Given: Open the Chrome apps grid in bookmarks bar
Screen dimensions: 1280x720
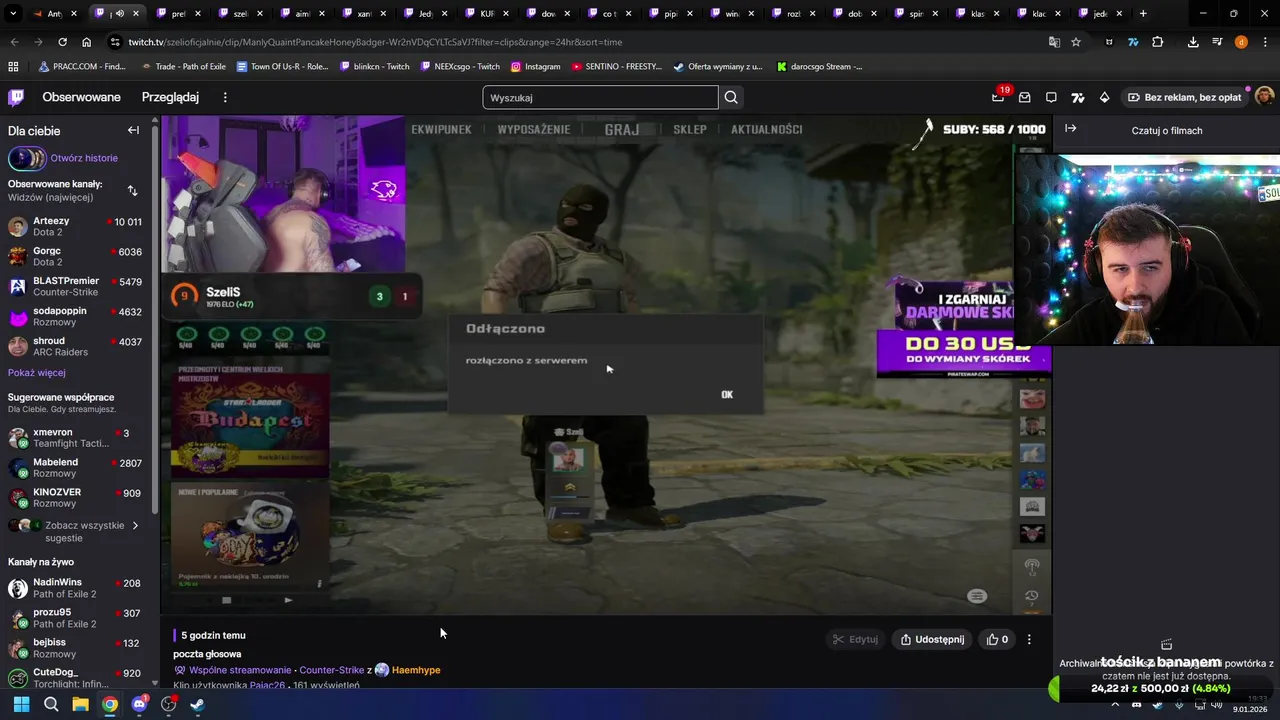Looking at the screenshot, I should coord(13,66).
